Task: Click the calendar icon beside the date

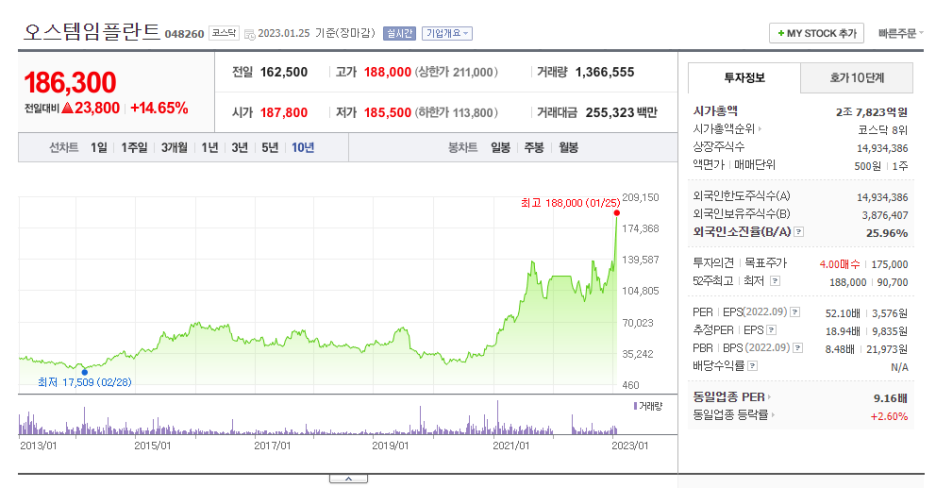Action: click(250, 34)
